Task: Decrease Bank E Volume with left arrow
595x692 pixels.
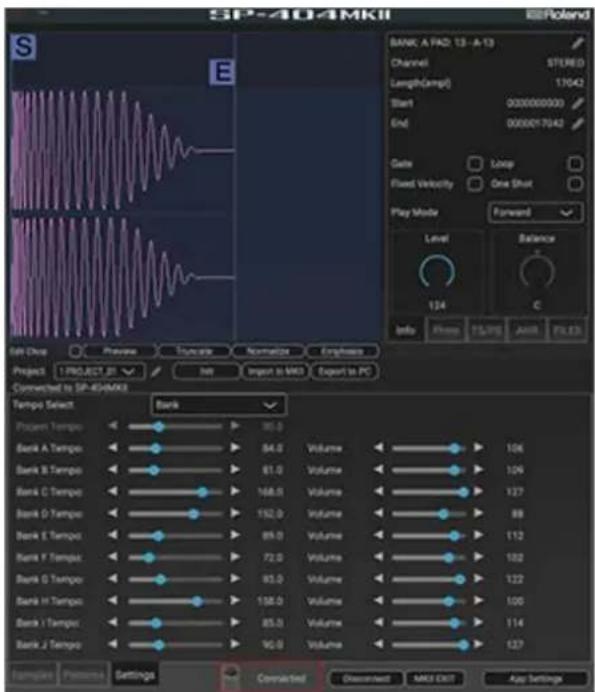Action: coord(378,535)
